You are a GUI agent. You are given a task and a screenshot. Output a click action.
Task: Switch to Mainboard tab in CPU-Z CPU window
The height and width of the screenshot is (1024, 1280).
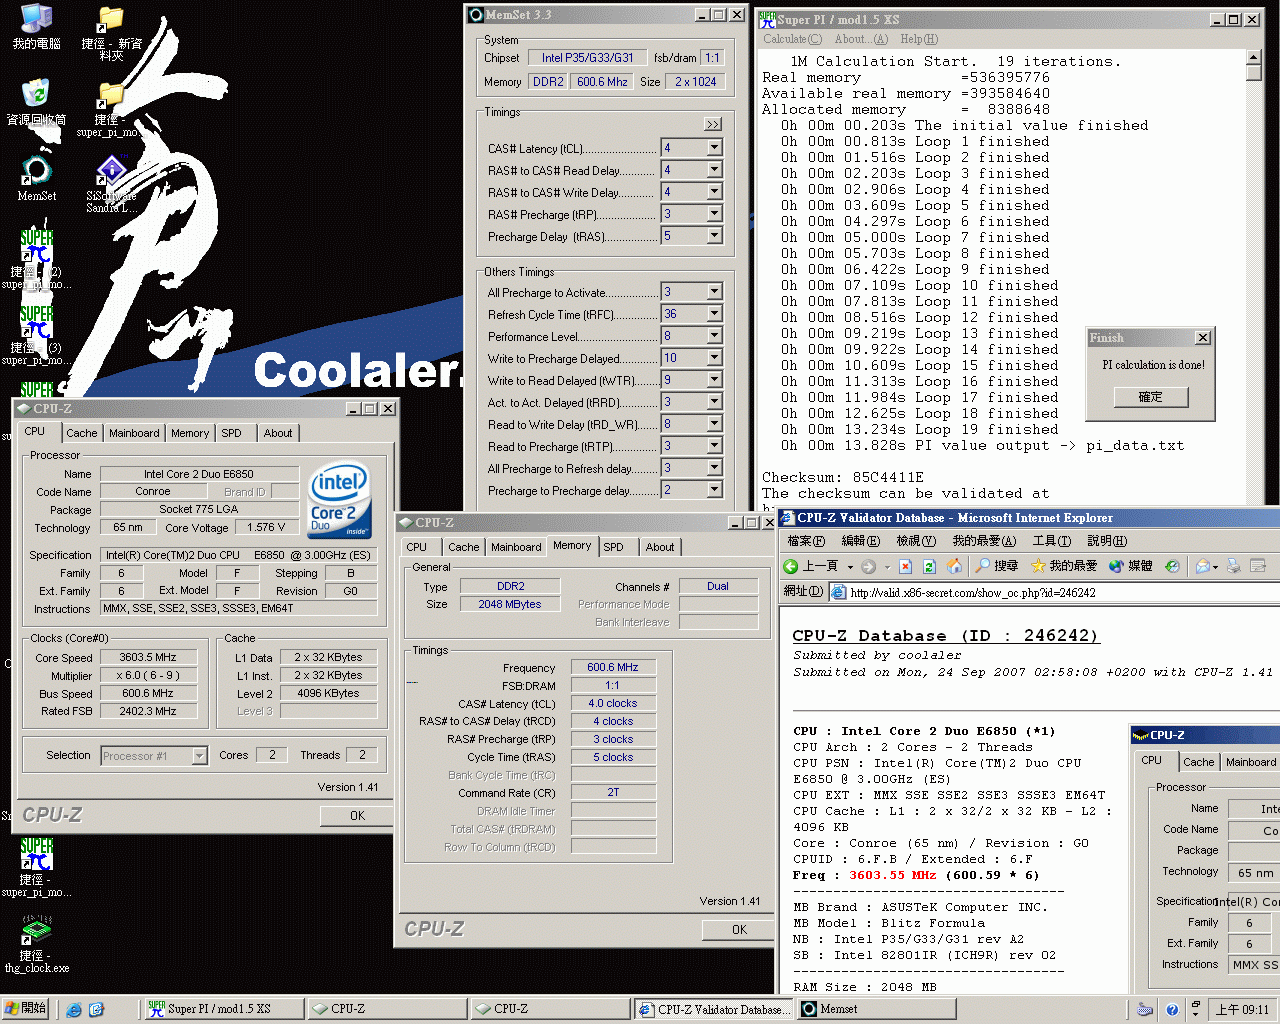134,433
